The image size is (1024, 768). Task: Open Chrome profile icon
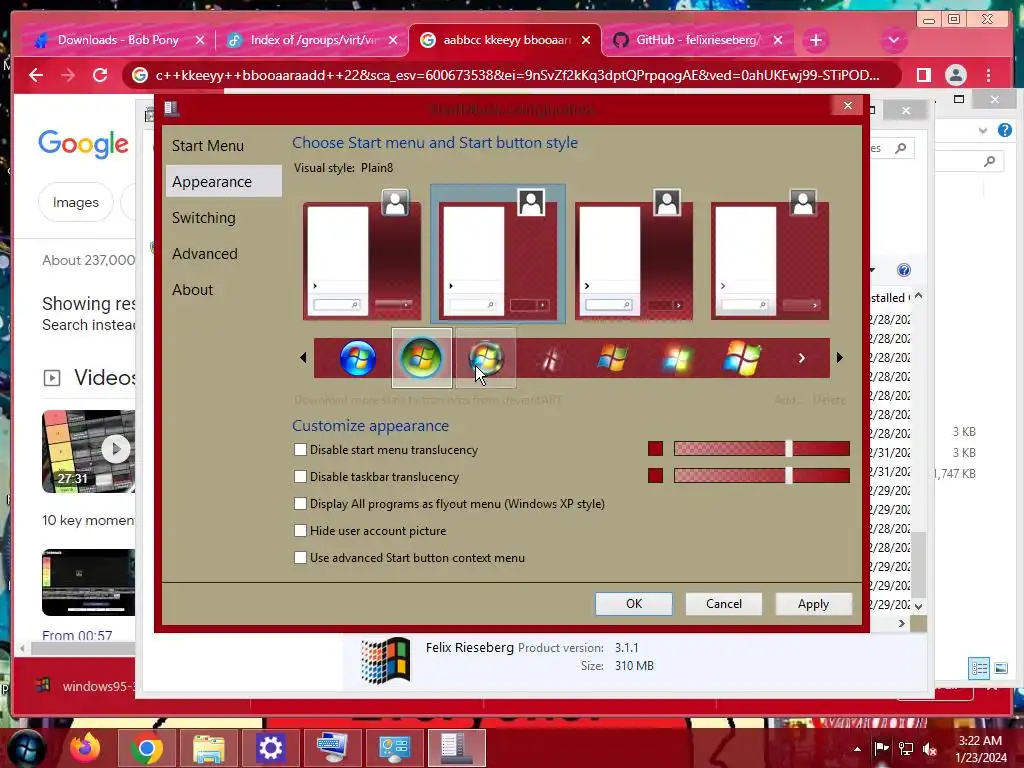(955, 75)
